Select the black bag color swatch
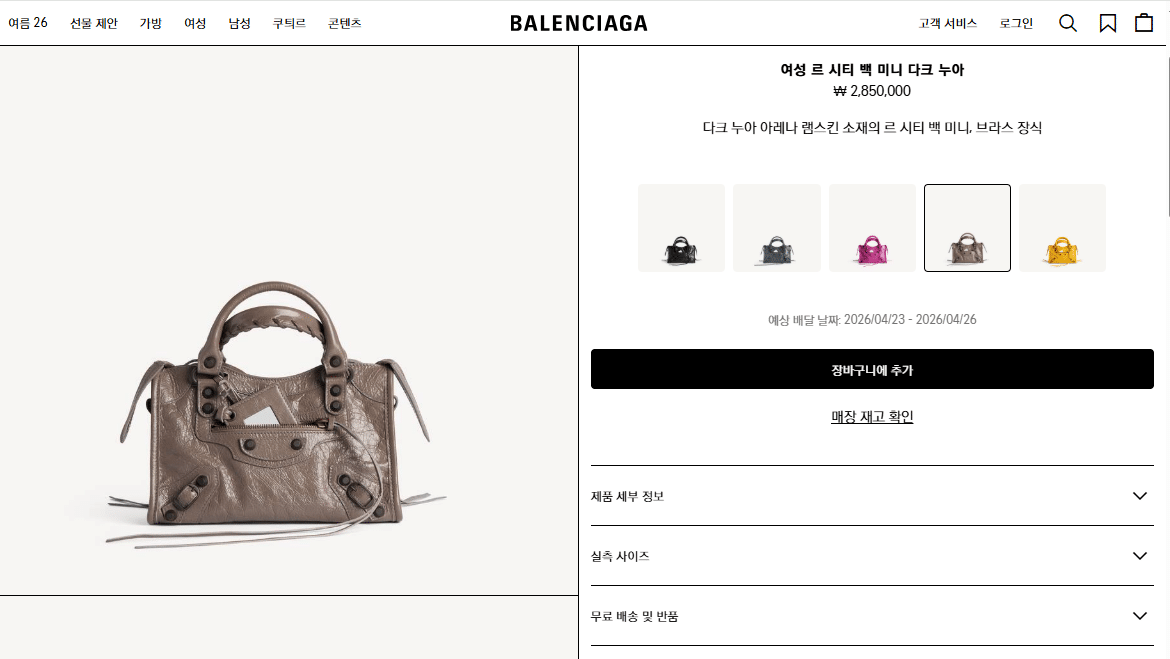Viewport: 1170px width, 659px height. point(681,228)
